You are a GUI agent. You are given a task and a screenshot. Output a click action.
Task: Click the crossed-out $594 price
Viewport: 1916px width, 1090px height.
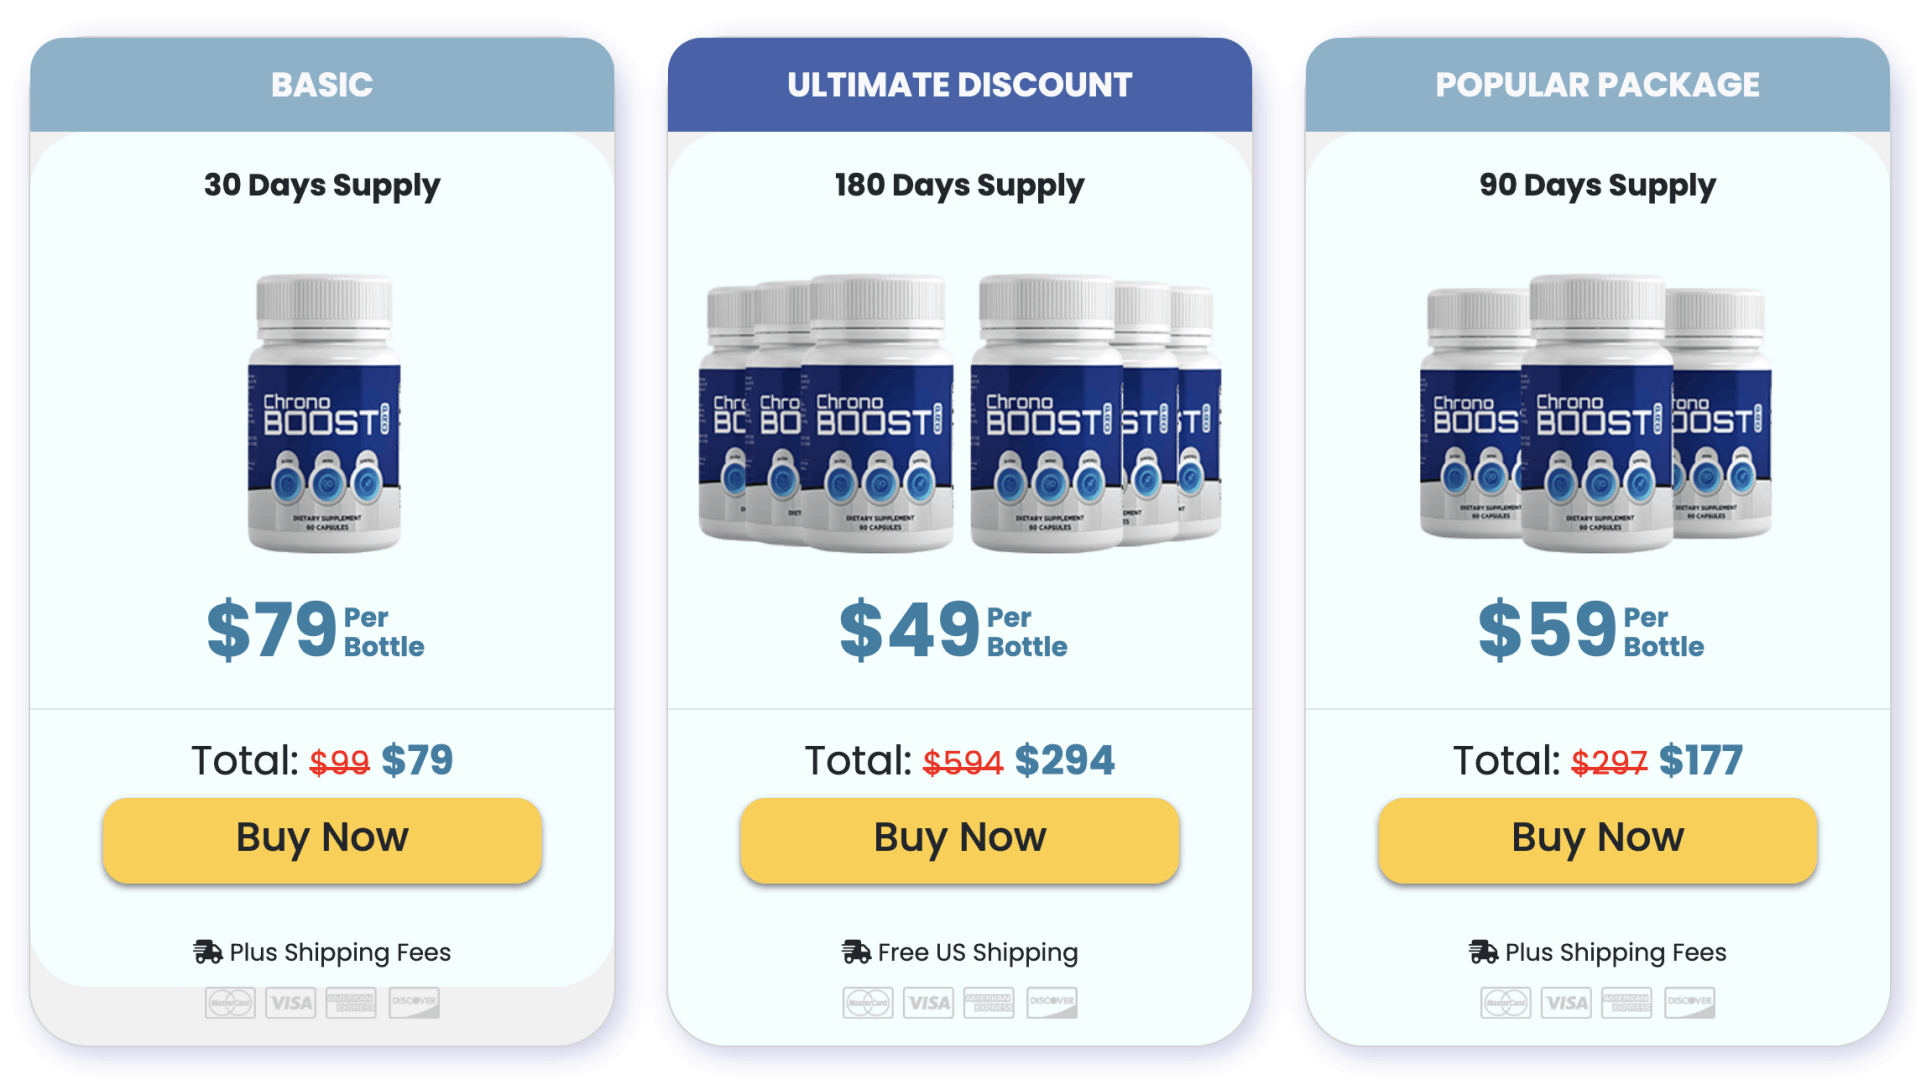(961, 760)
